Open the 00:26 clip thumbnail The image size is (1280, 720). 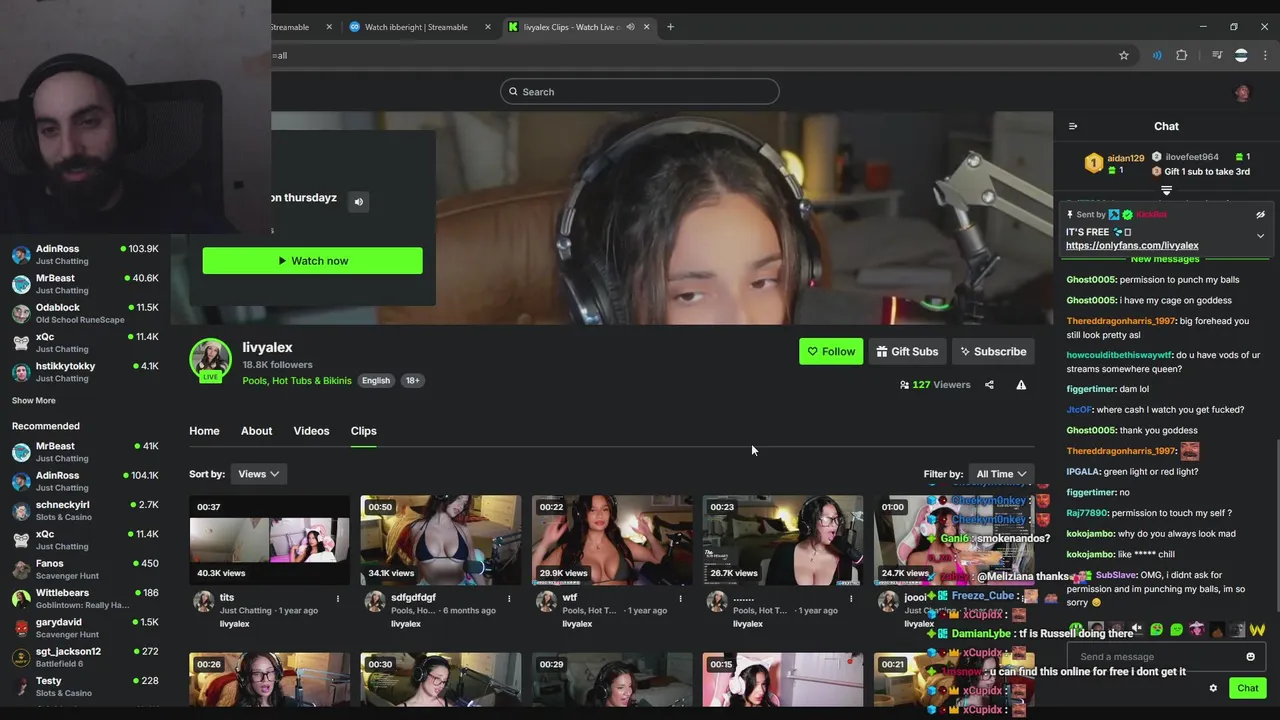(x=269, y=680)
